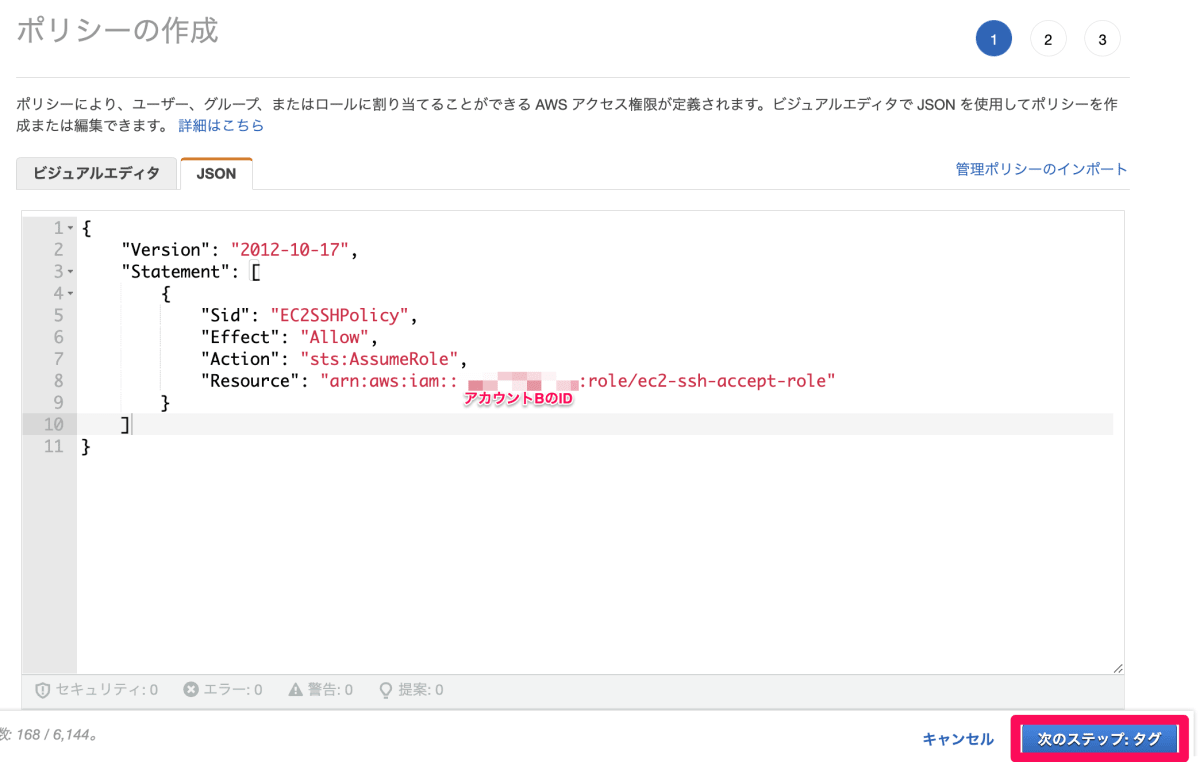The width and height of the screenshot is (1200, 762).
Task: Click the "Action" key text
Action: click(240, 359)
